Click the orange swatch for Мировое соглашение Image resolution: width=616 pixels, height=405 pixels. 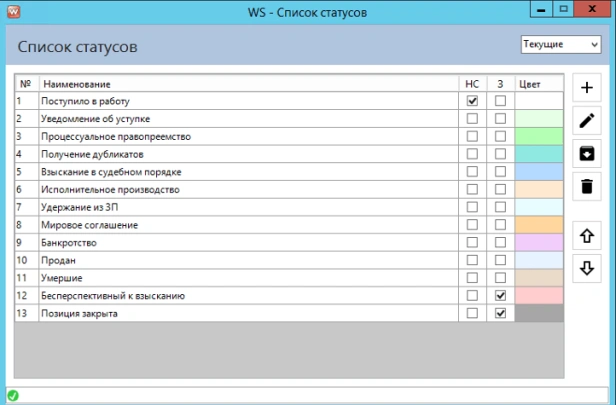[x=540, y=225]
